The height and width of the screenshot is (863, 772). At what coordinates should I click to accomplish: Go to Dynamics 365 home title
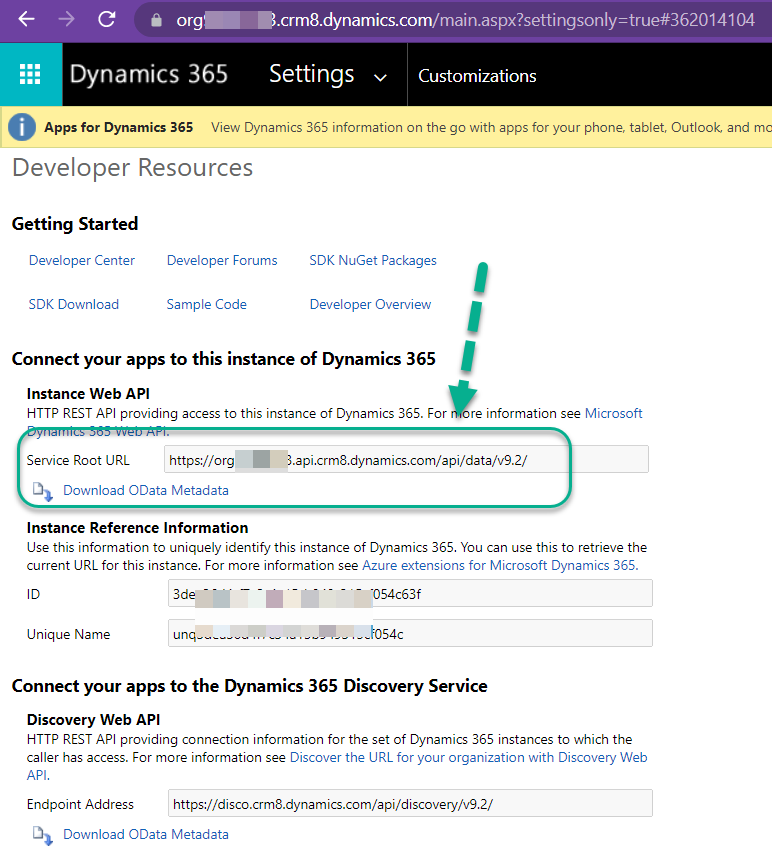(148, 75)
